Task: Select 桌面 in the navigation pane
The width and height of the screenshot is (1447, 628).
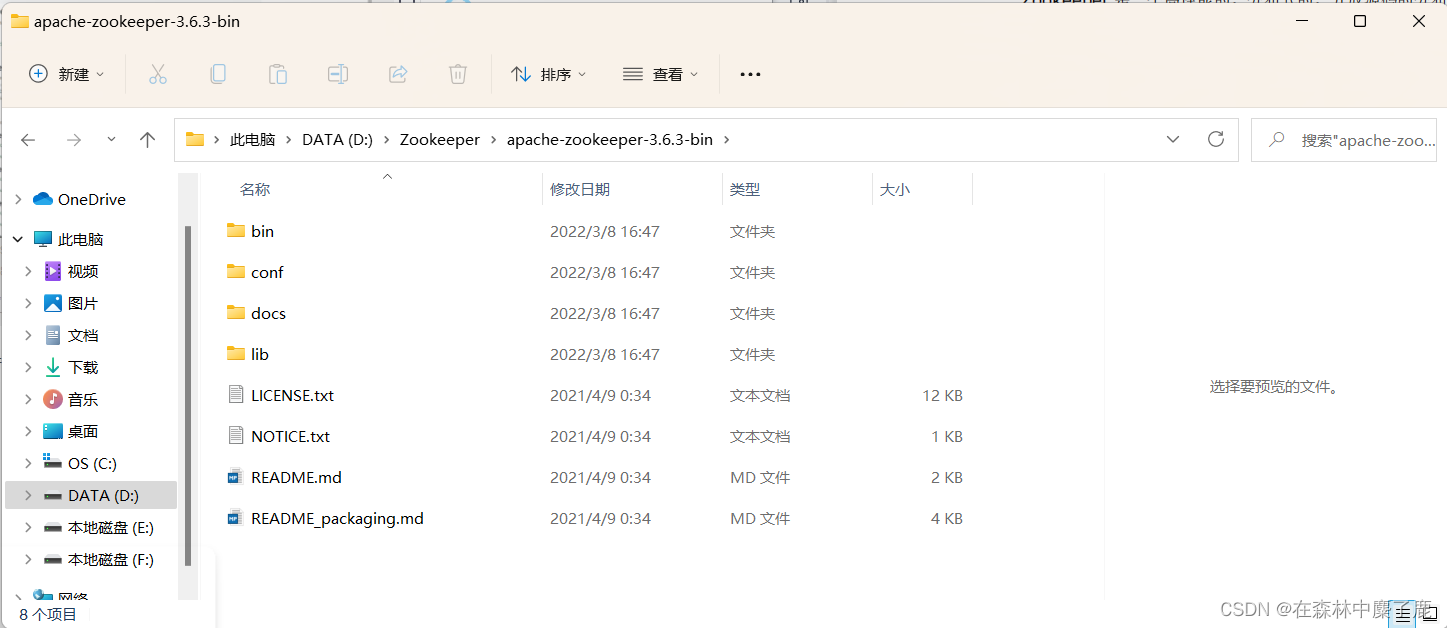Action: point(83,431)
